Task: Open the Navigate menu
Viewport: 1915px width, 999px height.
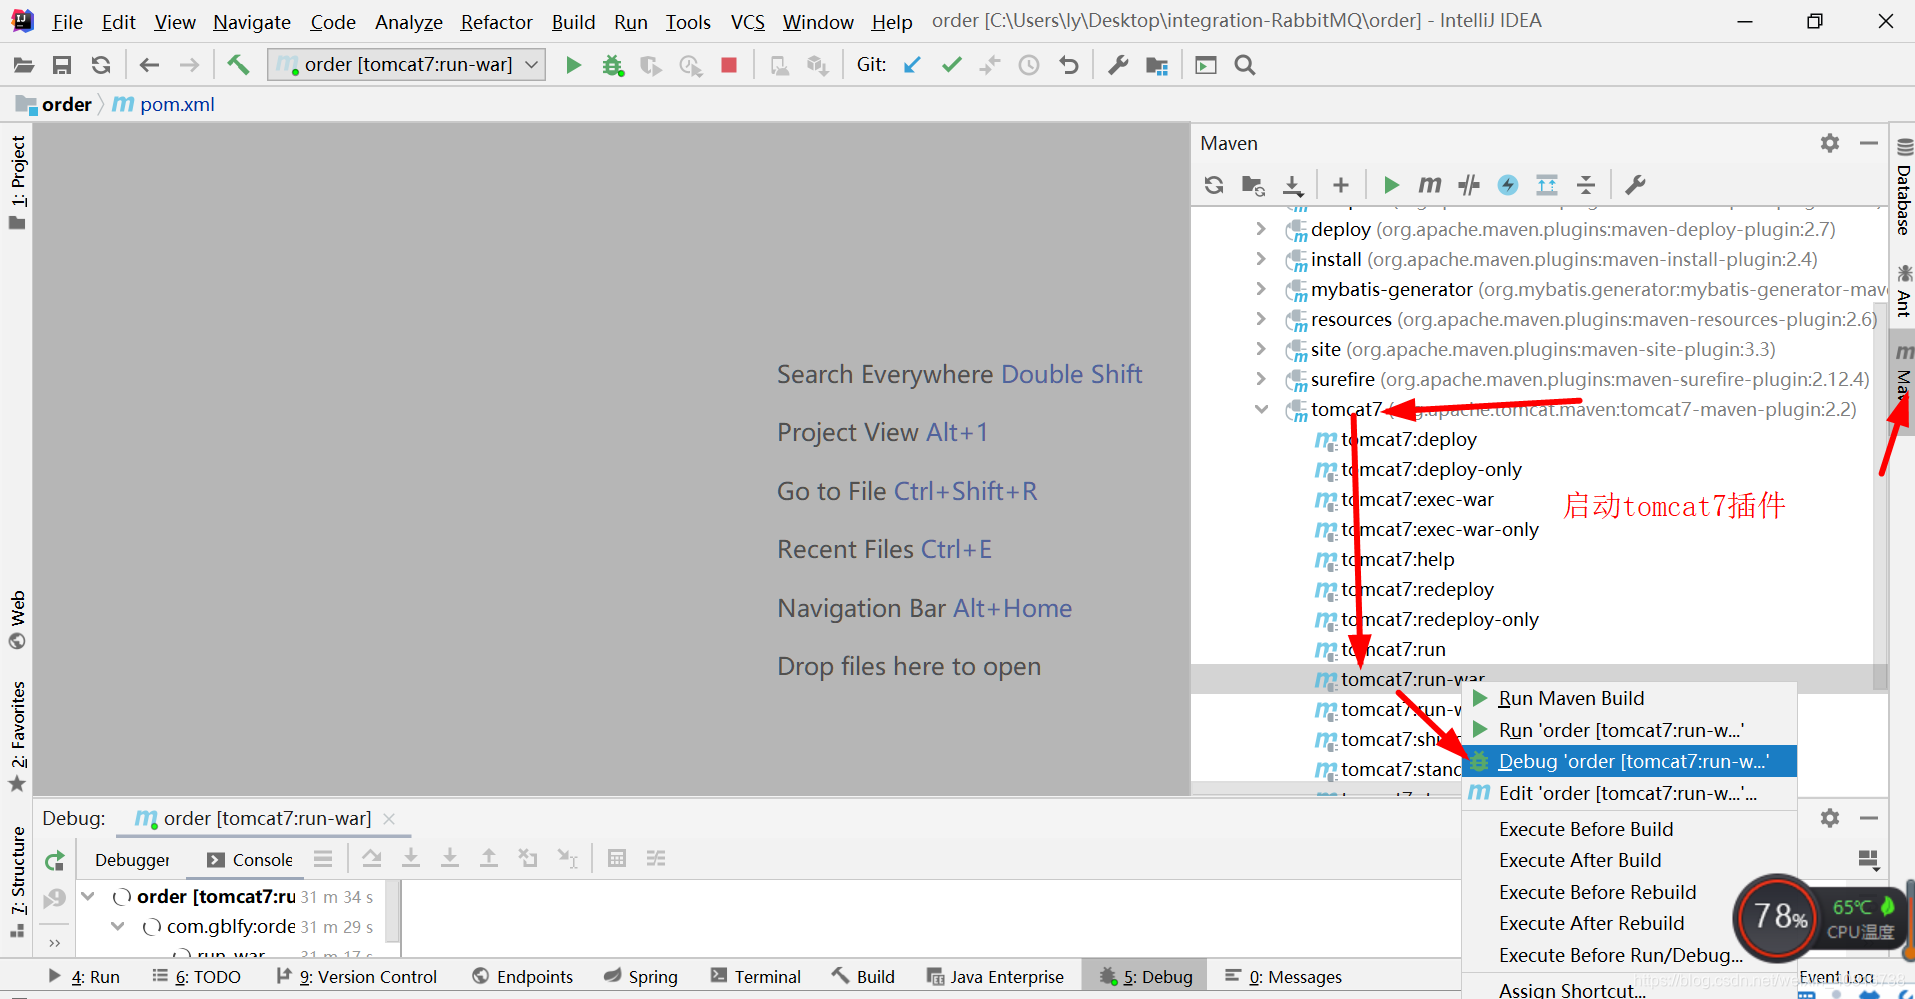Action: pos(252,22)
